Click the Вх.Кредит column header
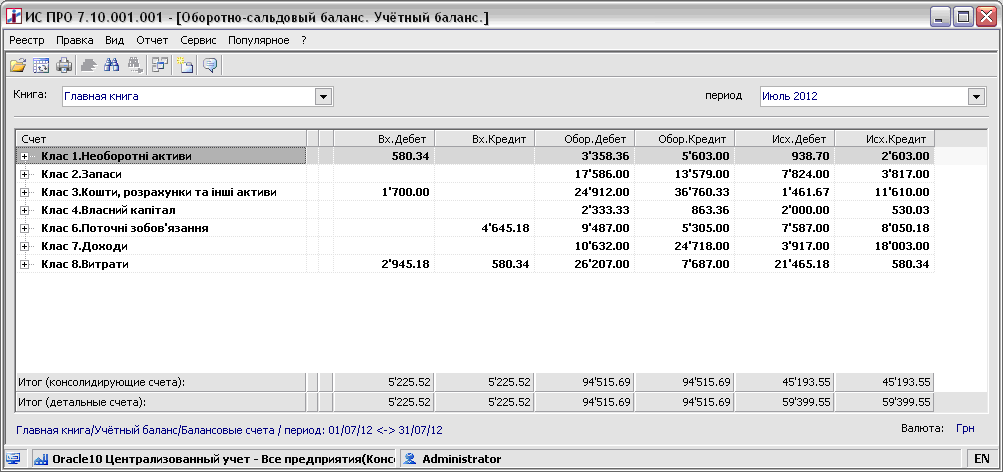 tap(484, 138)
